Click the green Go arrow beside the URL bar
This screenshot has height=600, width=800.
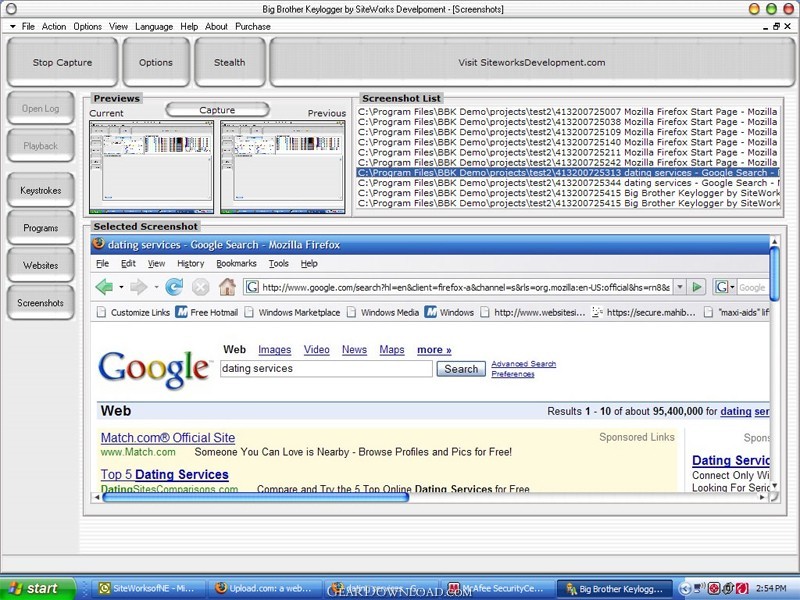point(696,287)
